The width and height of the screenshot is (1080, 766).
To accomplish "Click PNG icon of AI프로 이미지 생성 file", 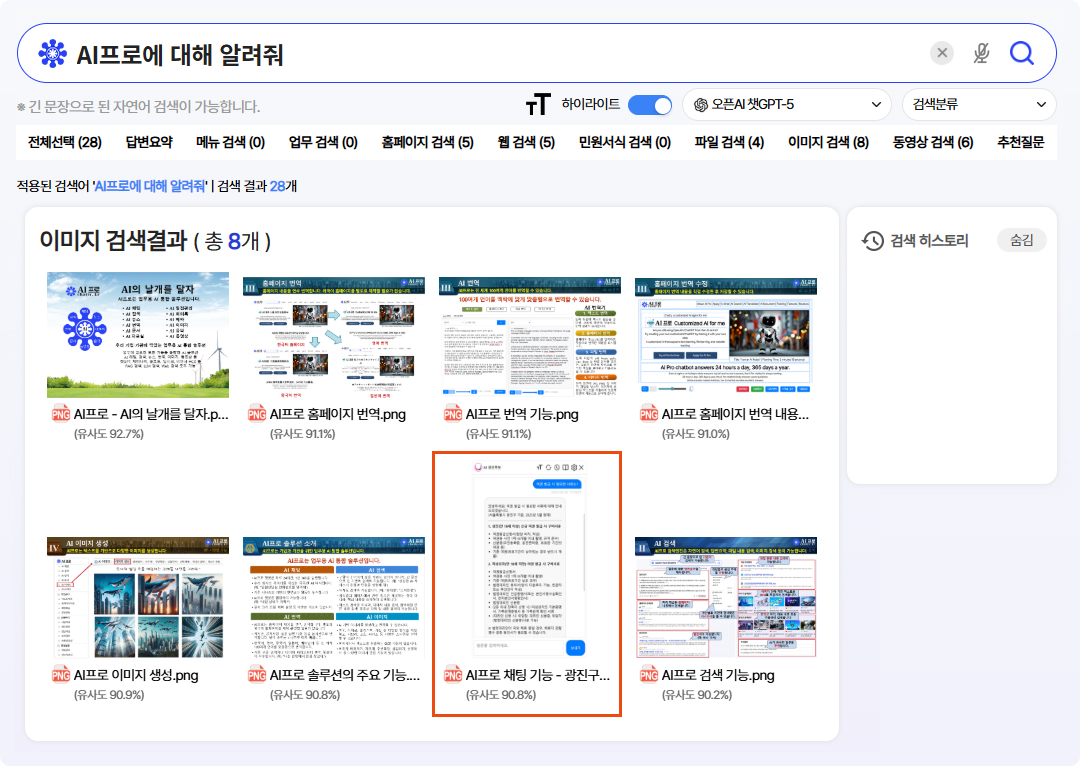I will pos(60,676).
